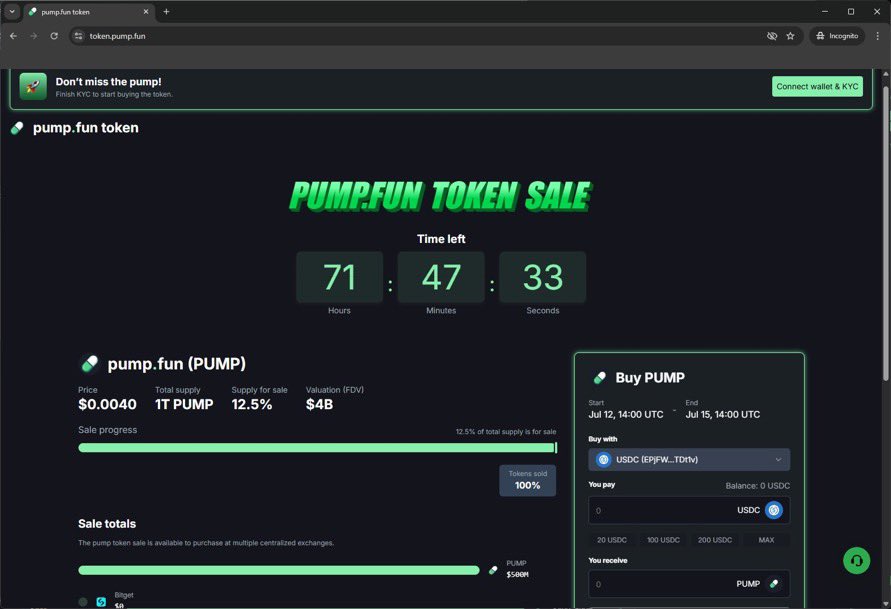Select the pump.fun token browser tab
891x609 pixels.
(89, 12)
